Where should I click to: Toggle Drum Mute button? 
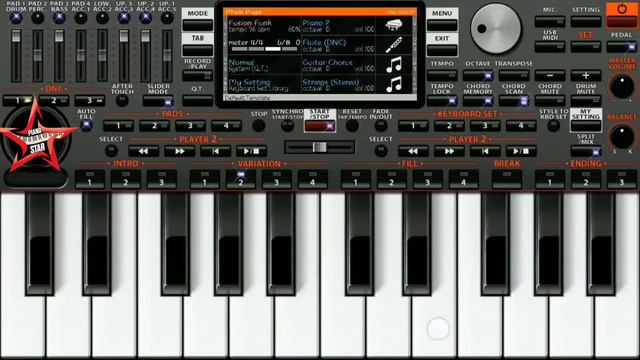(x=586, y=100)
